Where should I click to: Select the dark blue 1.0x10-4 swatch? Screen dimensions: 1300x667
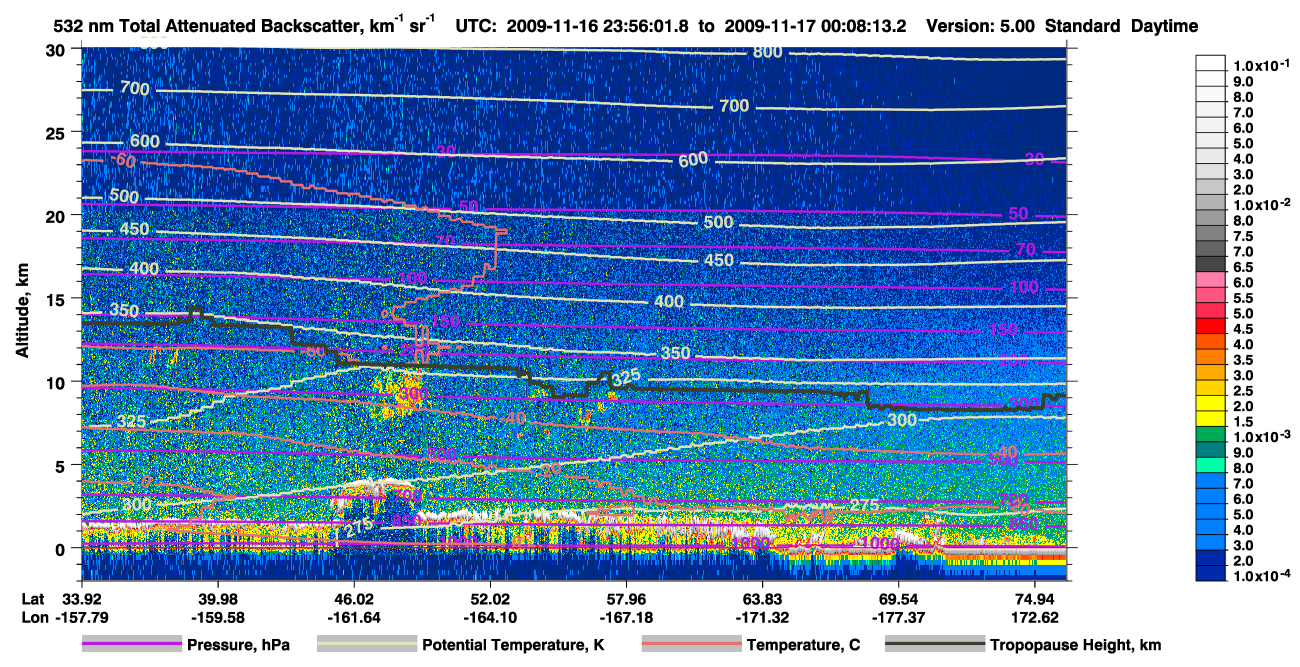point(1211,573)
